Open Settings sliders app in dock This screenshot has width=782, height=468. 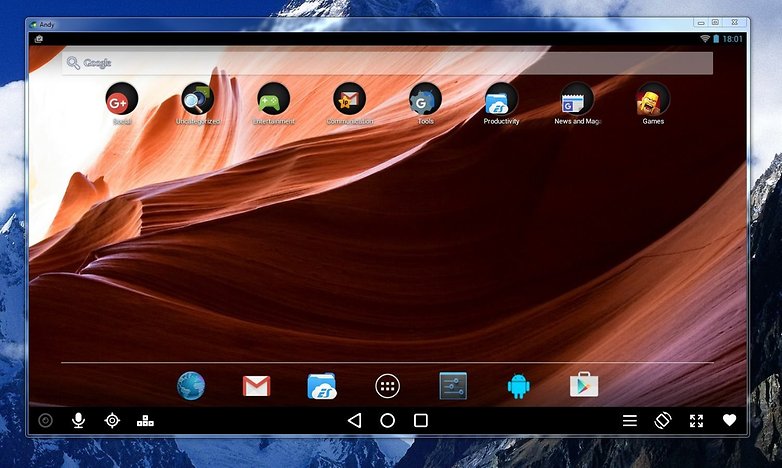[x=453, y=386]
